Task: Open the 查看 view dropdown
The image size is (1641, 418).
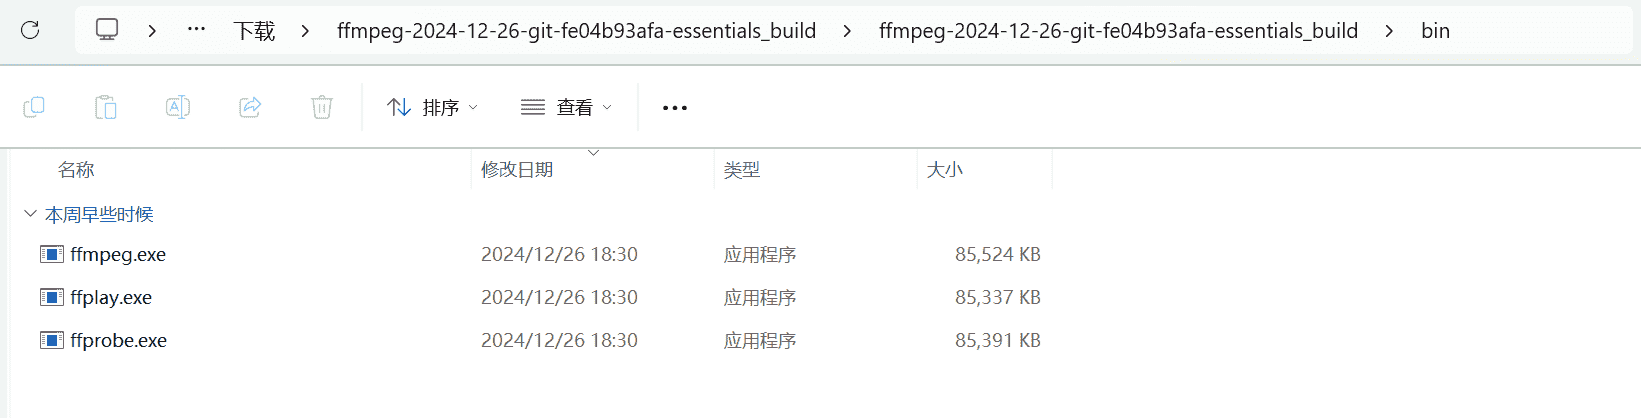Action: pyautogui.click(x=566, y=107)
